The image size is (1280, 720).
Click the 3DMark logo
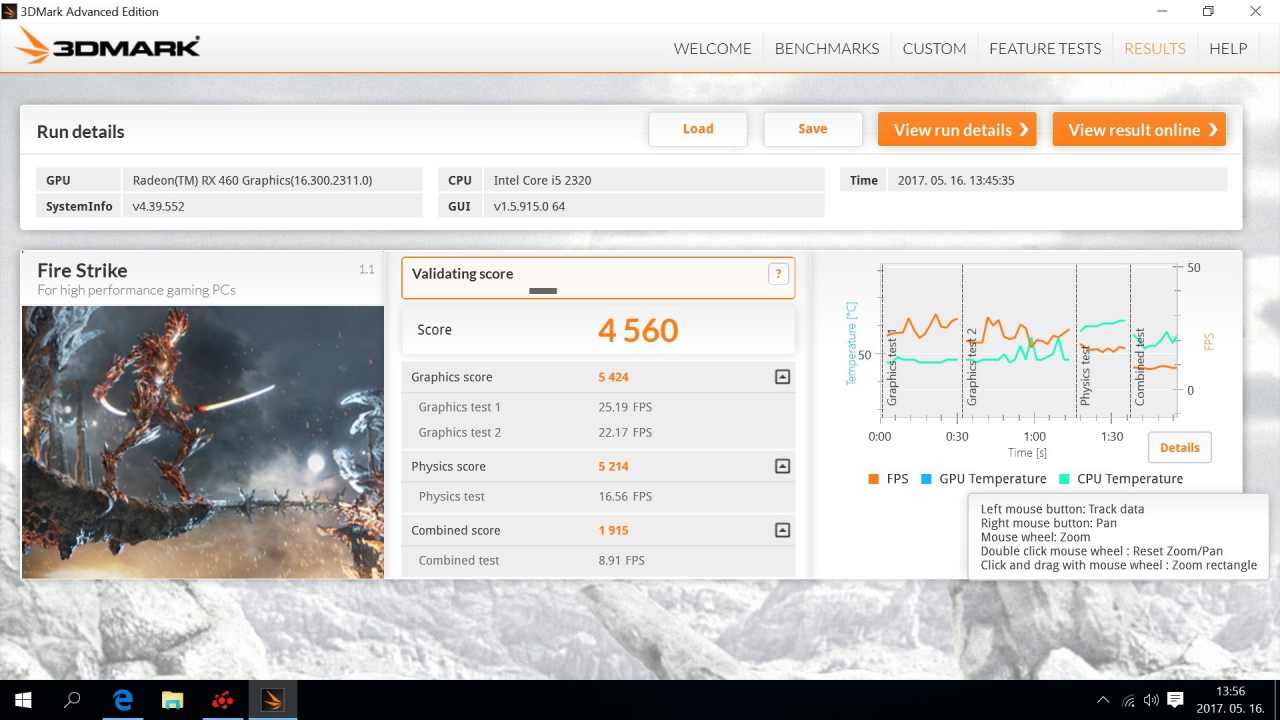(x=108, y=46)
